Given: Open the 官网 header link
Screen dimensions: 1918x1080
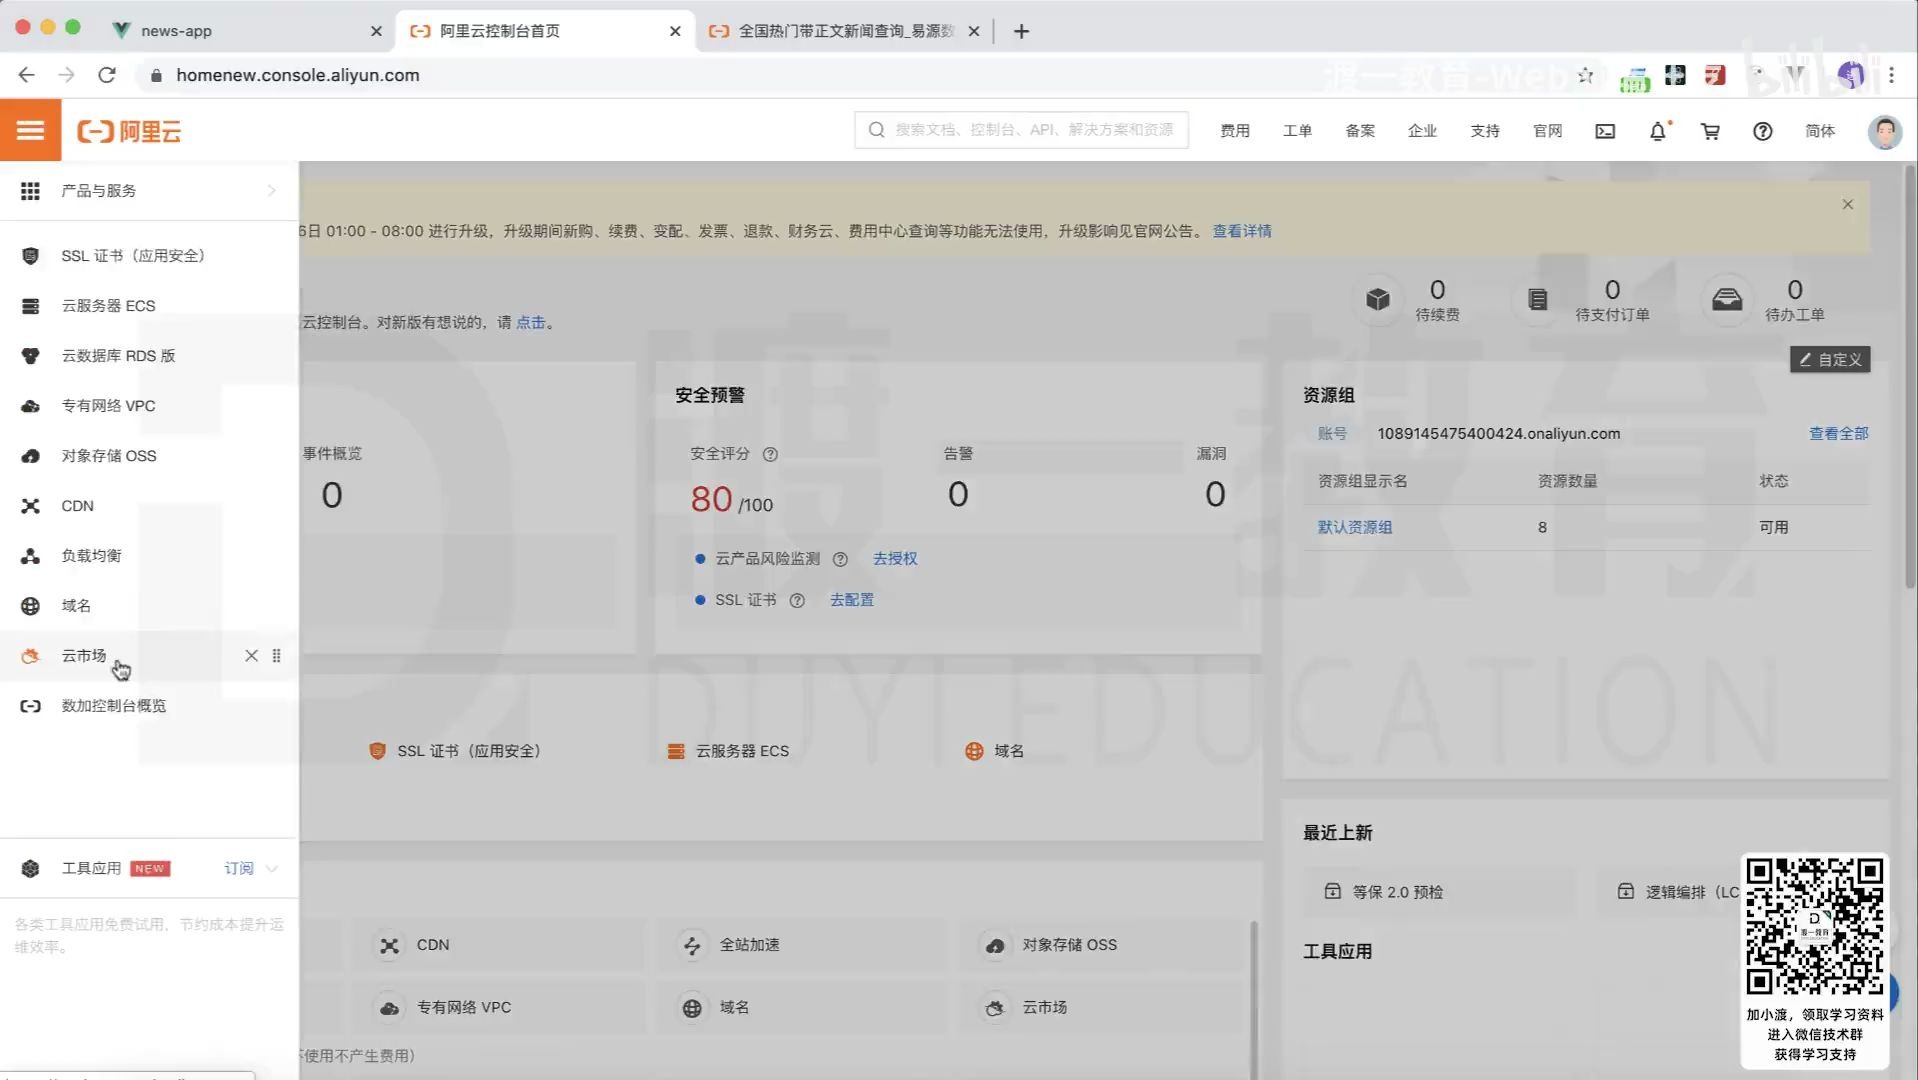Looking at the screenshot, I should [1547, 131].
